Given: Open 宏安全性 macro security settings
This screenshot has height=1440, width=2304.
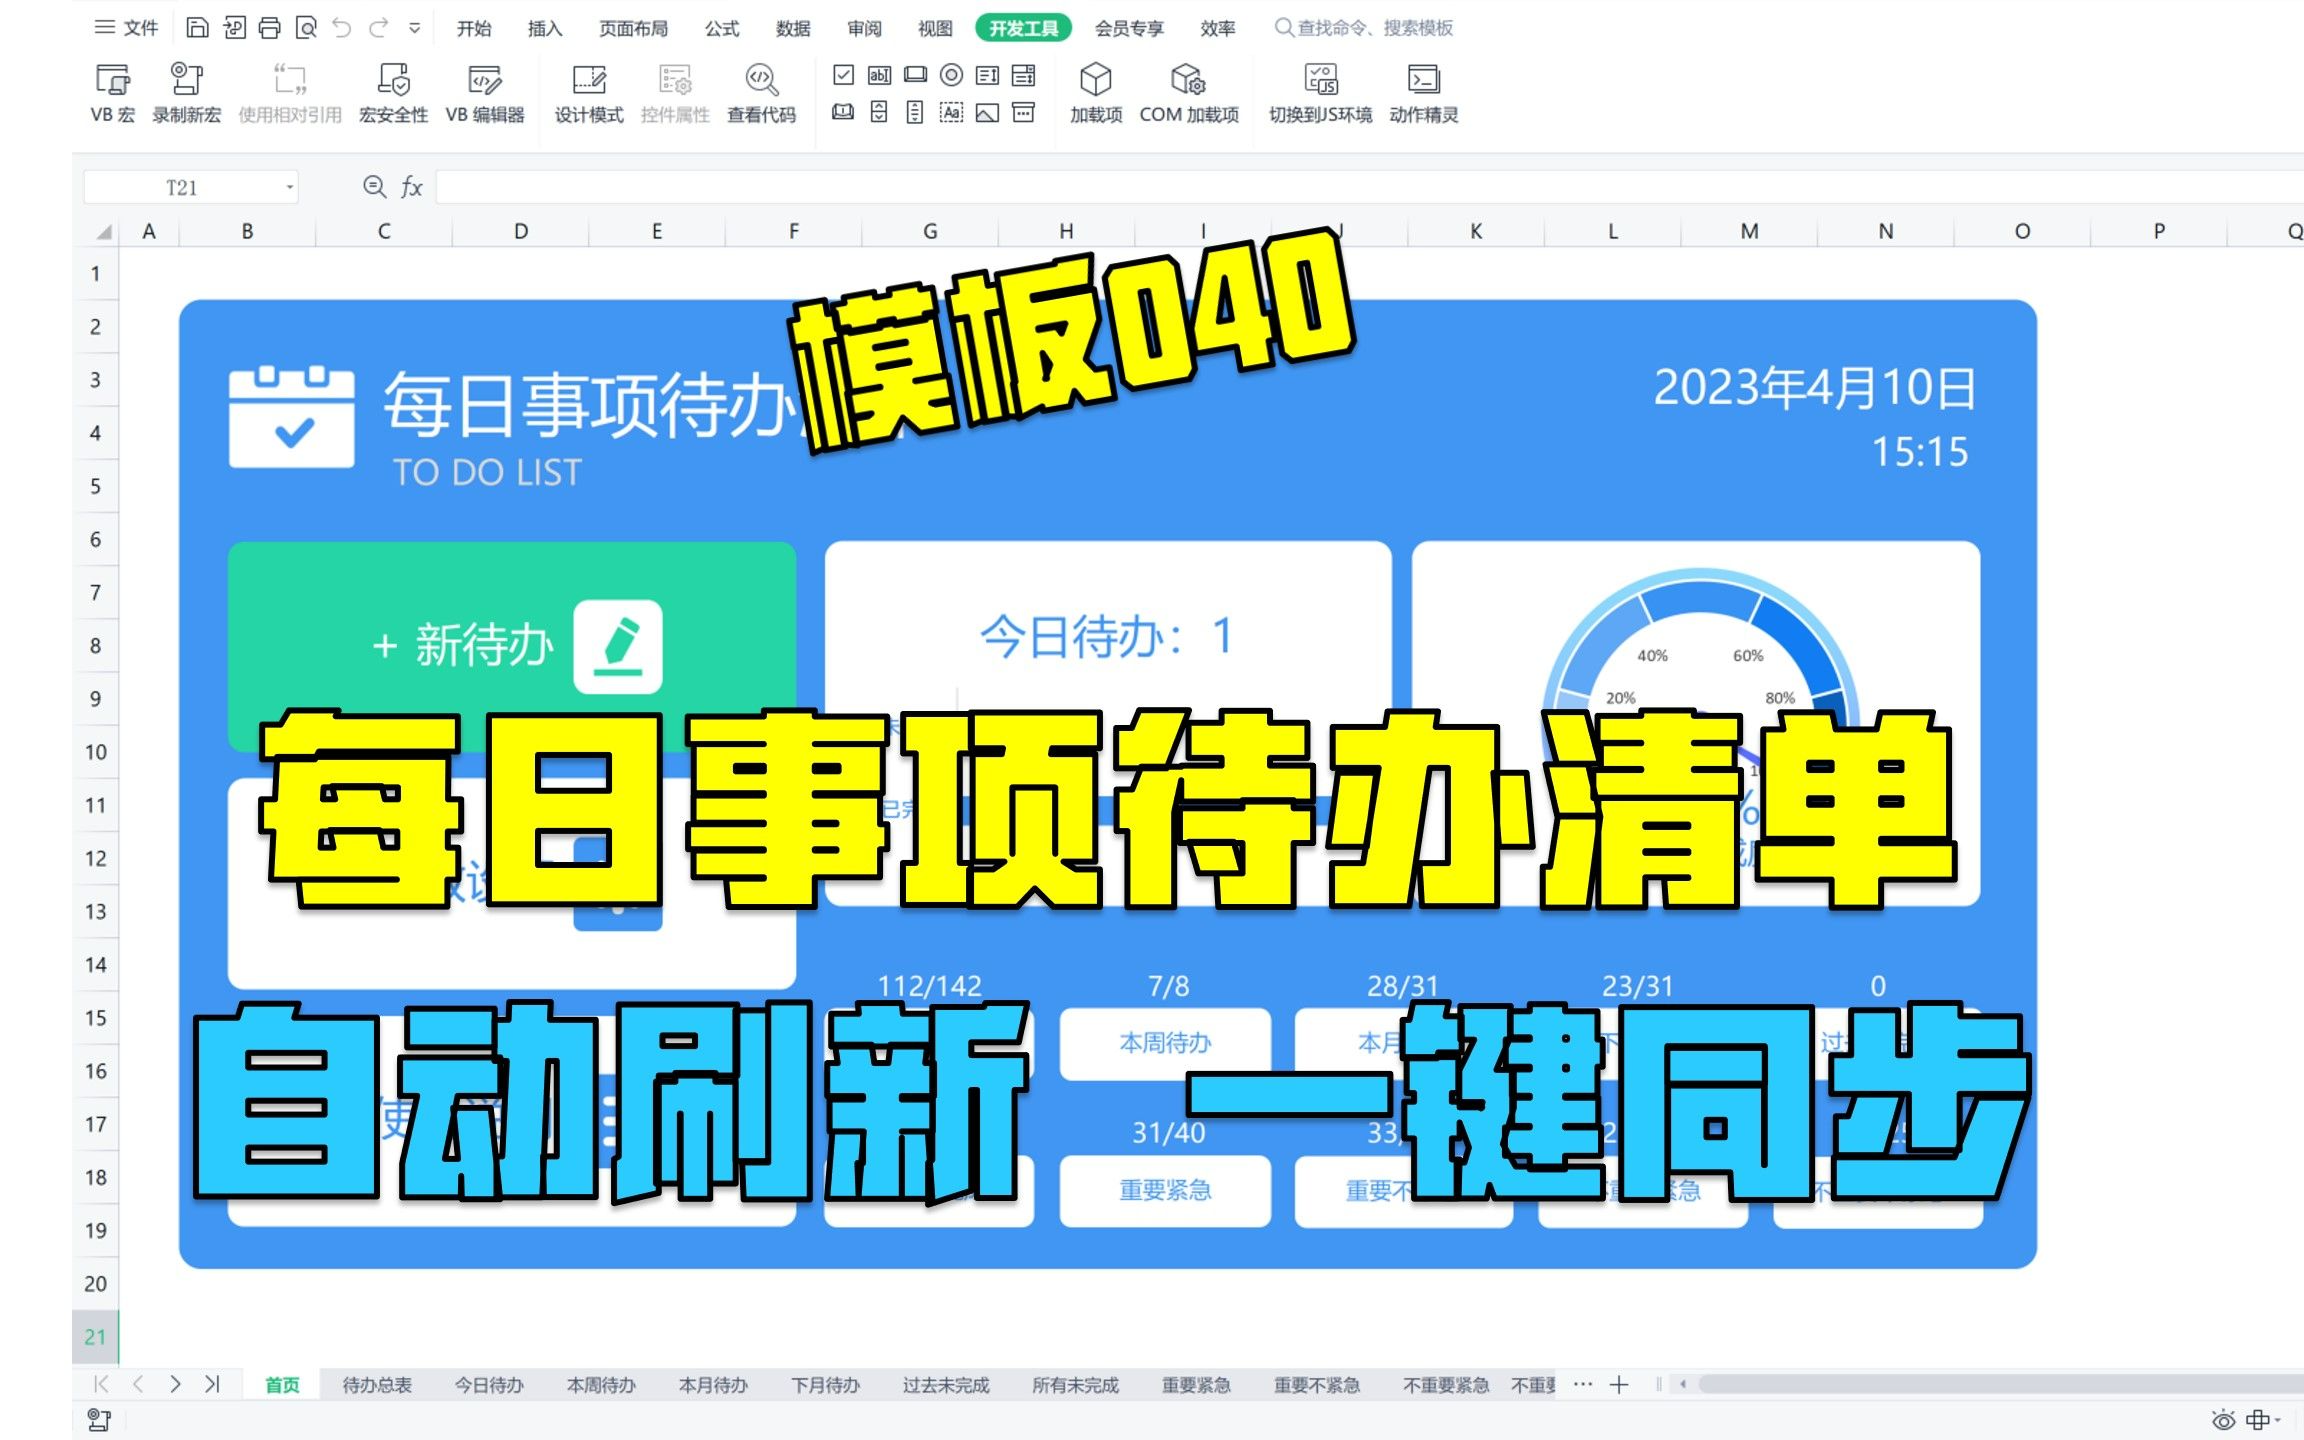Looking at the screenshot, I should pyautogui.click(x=393, y=93).
